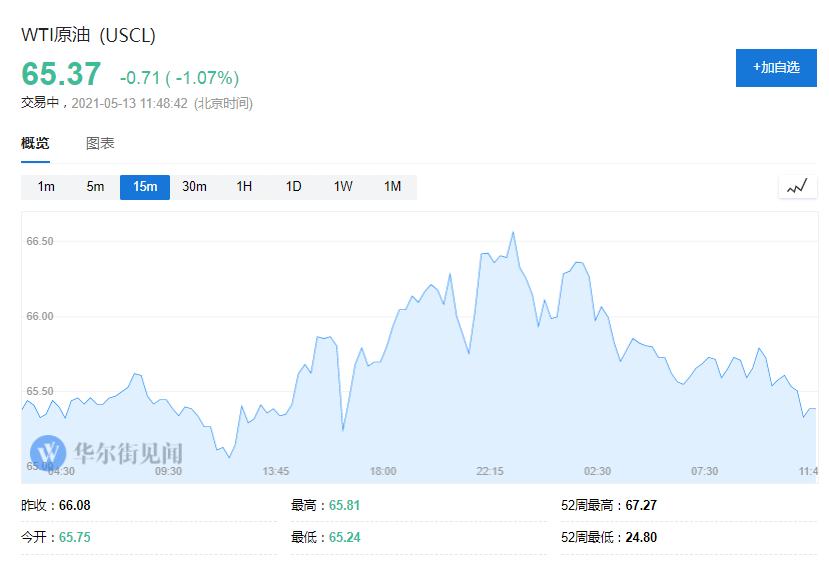
Task: Click the 52周最高 value 67.27
Action: 641,505
